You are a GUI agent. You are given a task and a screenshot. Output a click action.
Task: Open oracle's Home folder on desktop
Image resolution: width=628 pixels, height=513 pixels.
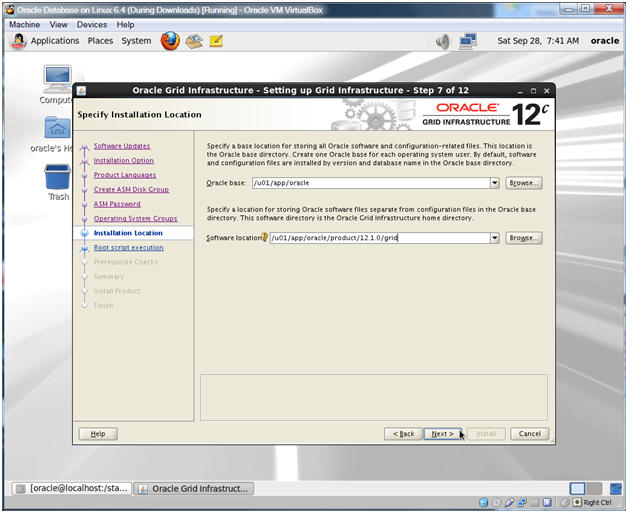pos(57,130)
